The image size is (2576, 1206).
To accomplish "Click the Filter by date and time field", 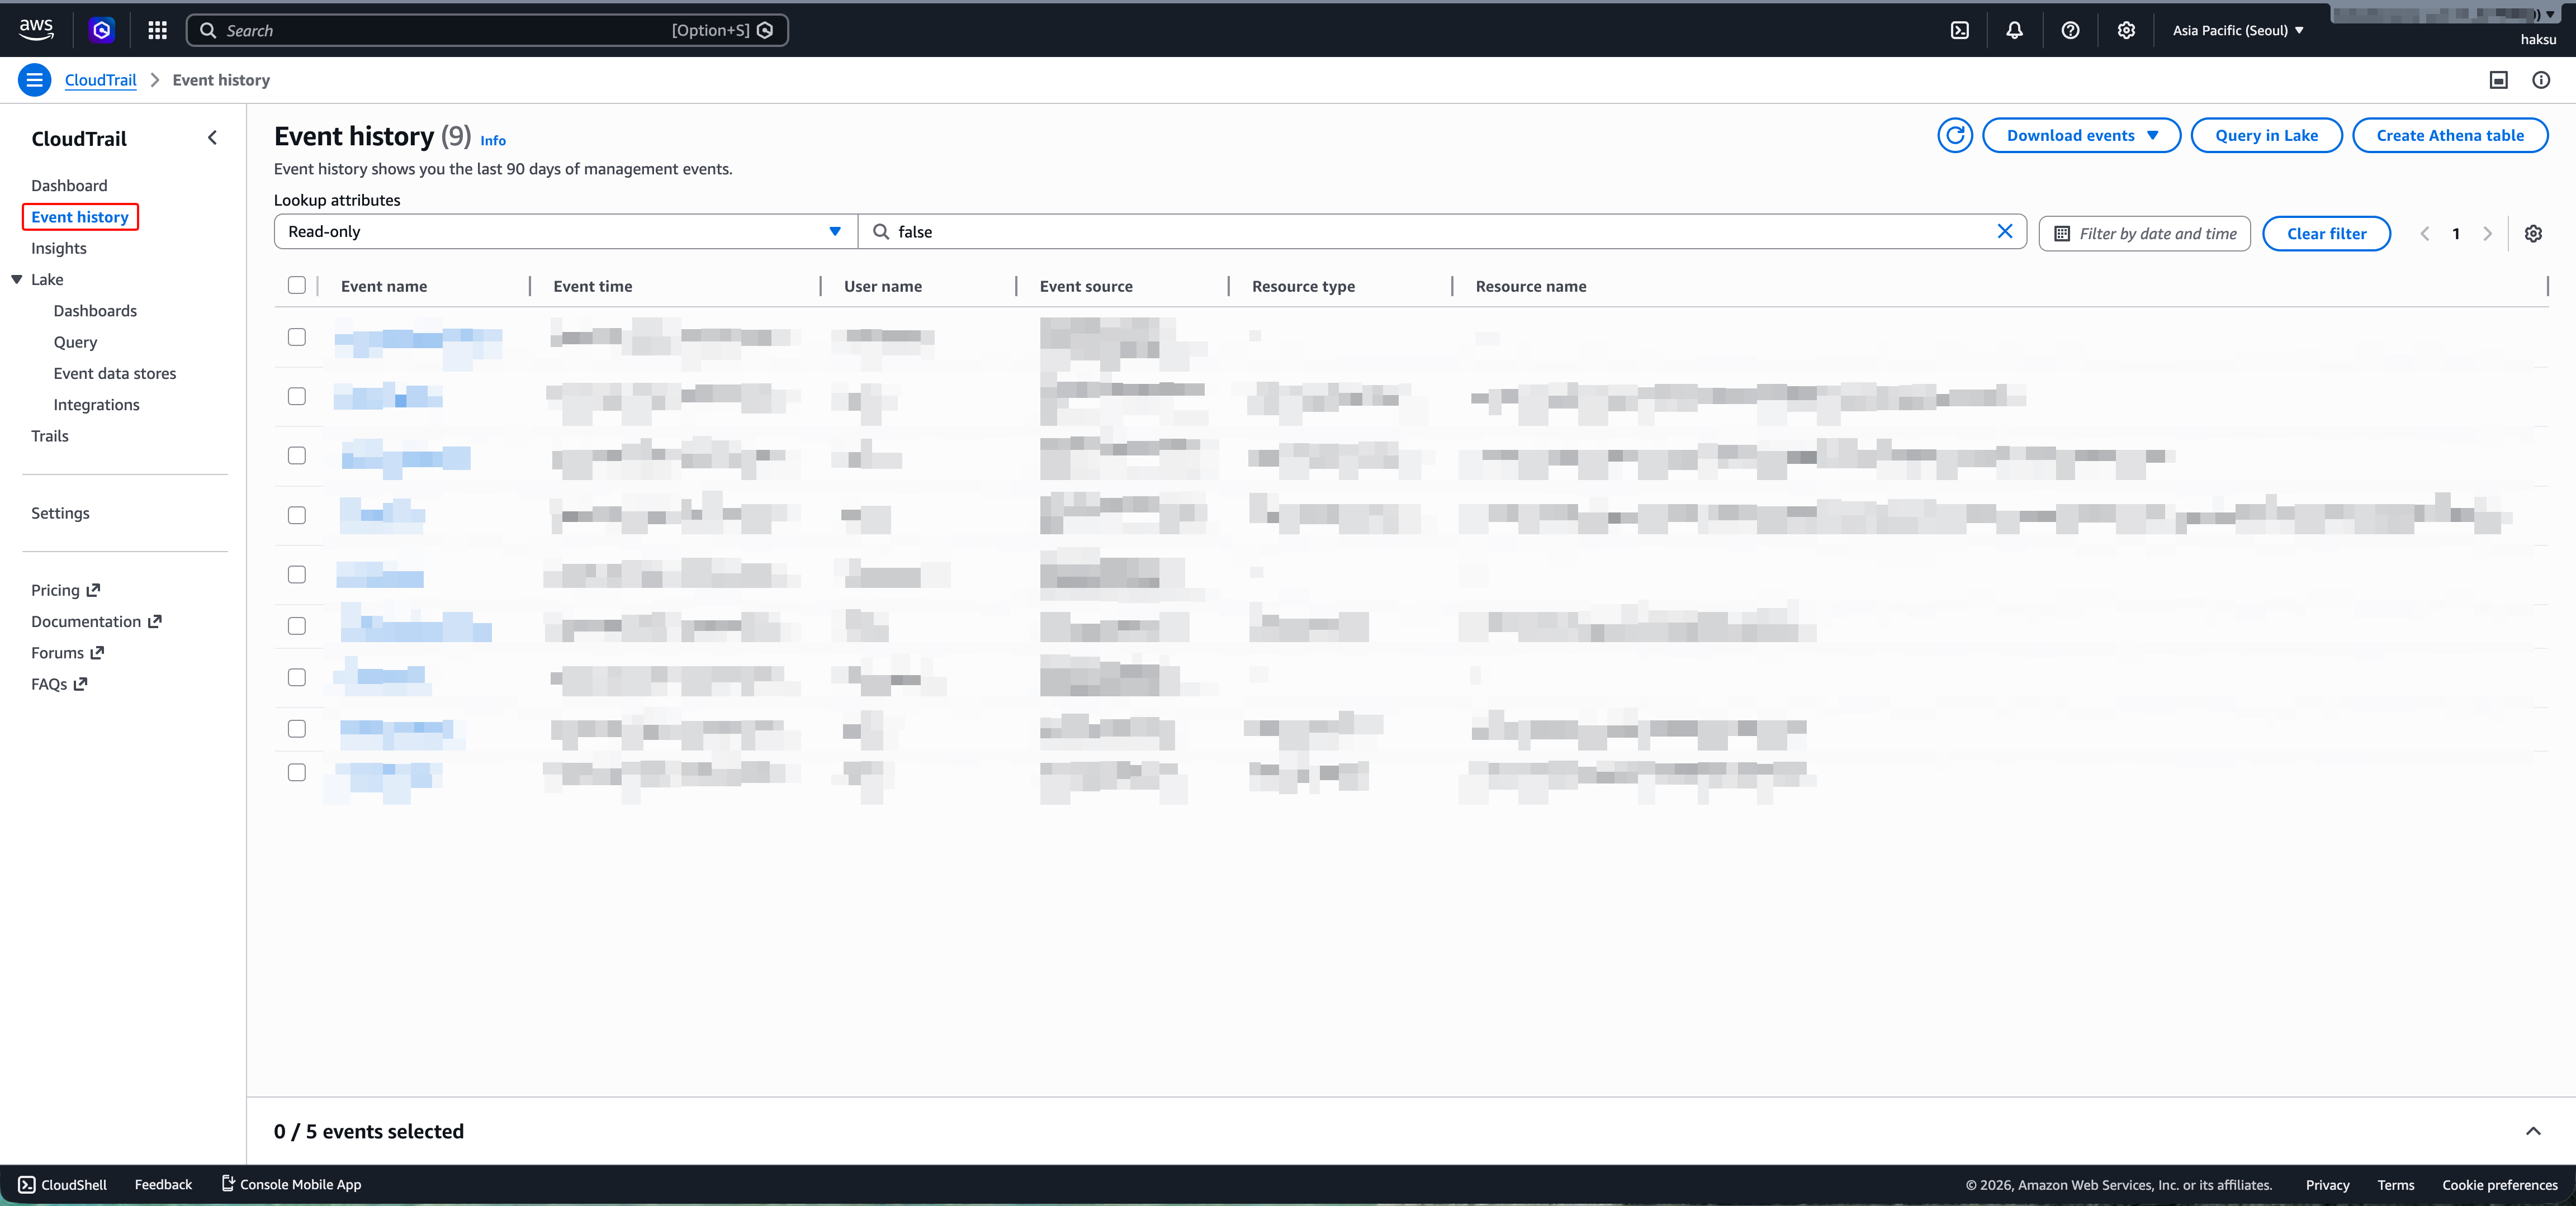I will (2144, 233).
